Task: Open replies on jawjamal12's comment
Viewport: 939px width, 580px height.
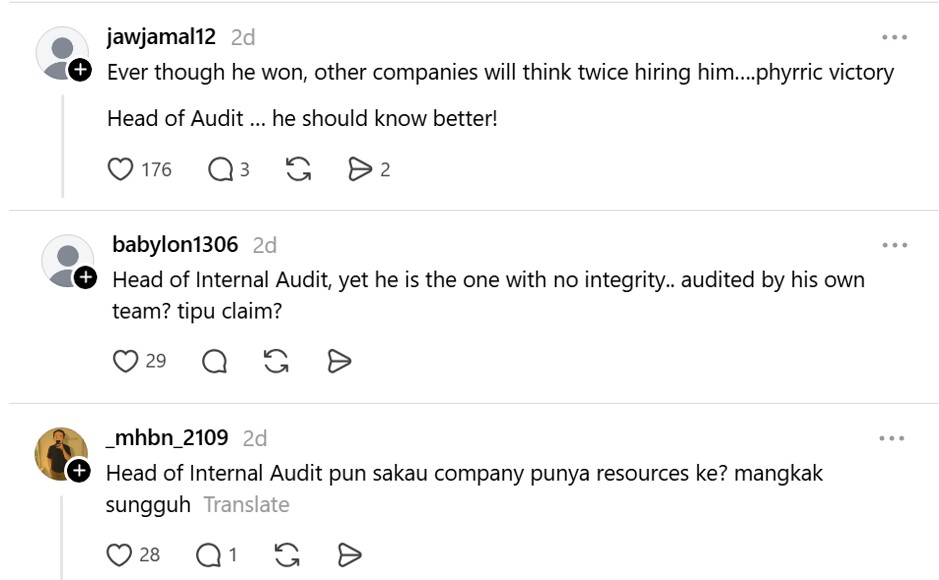Action: 220,169
